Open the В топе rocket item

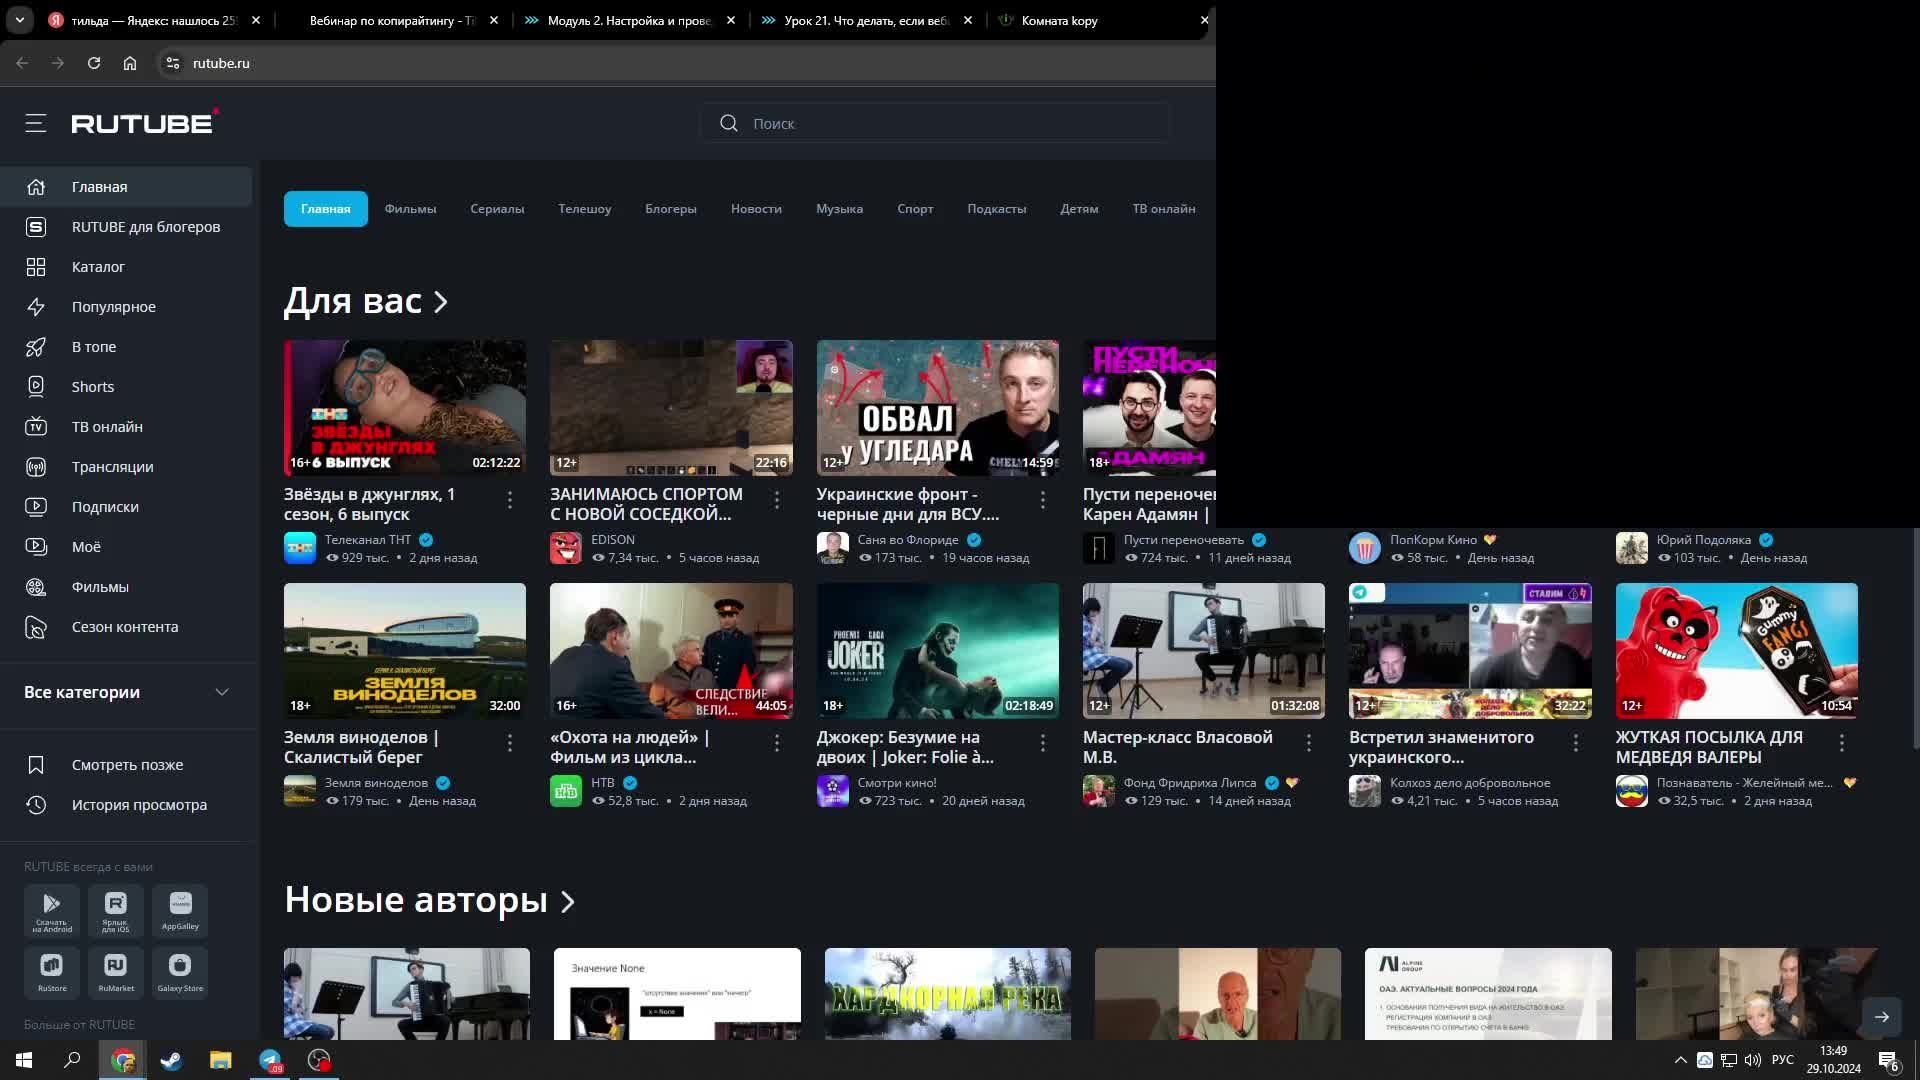(x=93, y=347)
